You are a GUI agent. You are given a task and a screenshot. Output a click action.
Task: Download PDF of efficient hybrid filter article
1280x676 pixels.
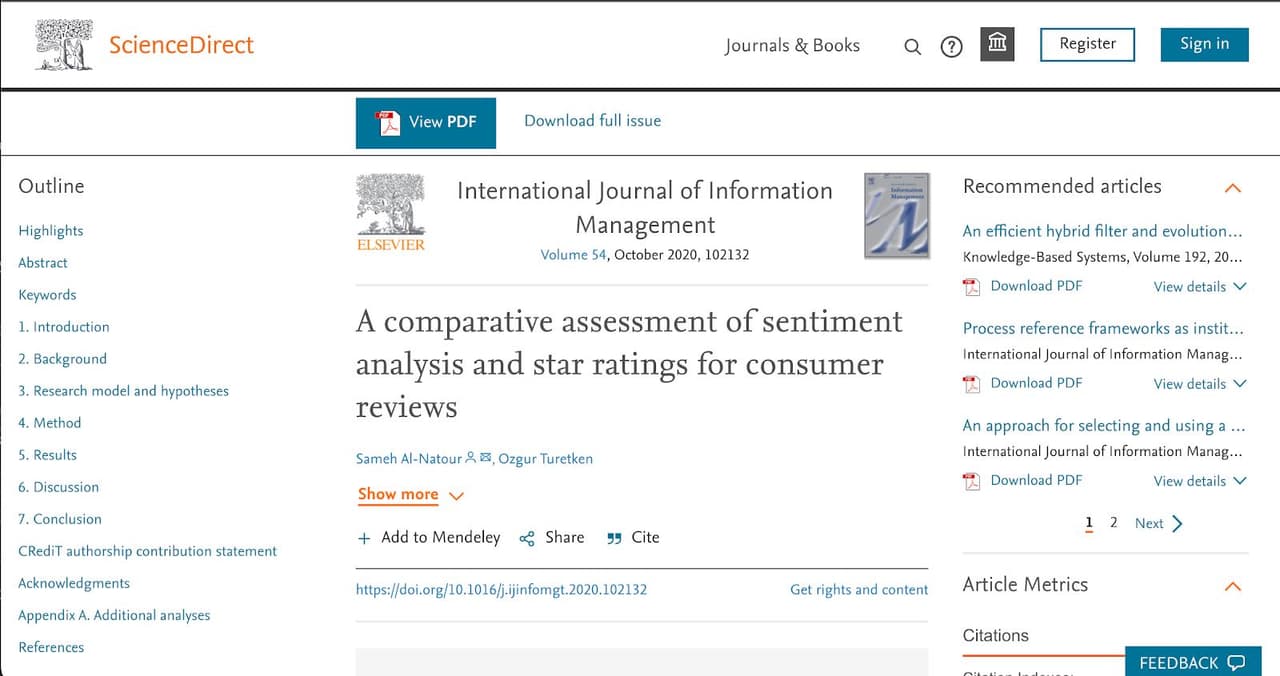pyautogui.click(x=1023, y=287)
